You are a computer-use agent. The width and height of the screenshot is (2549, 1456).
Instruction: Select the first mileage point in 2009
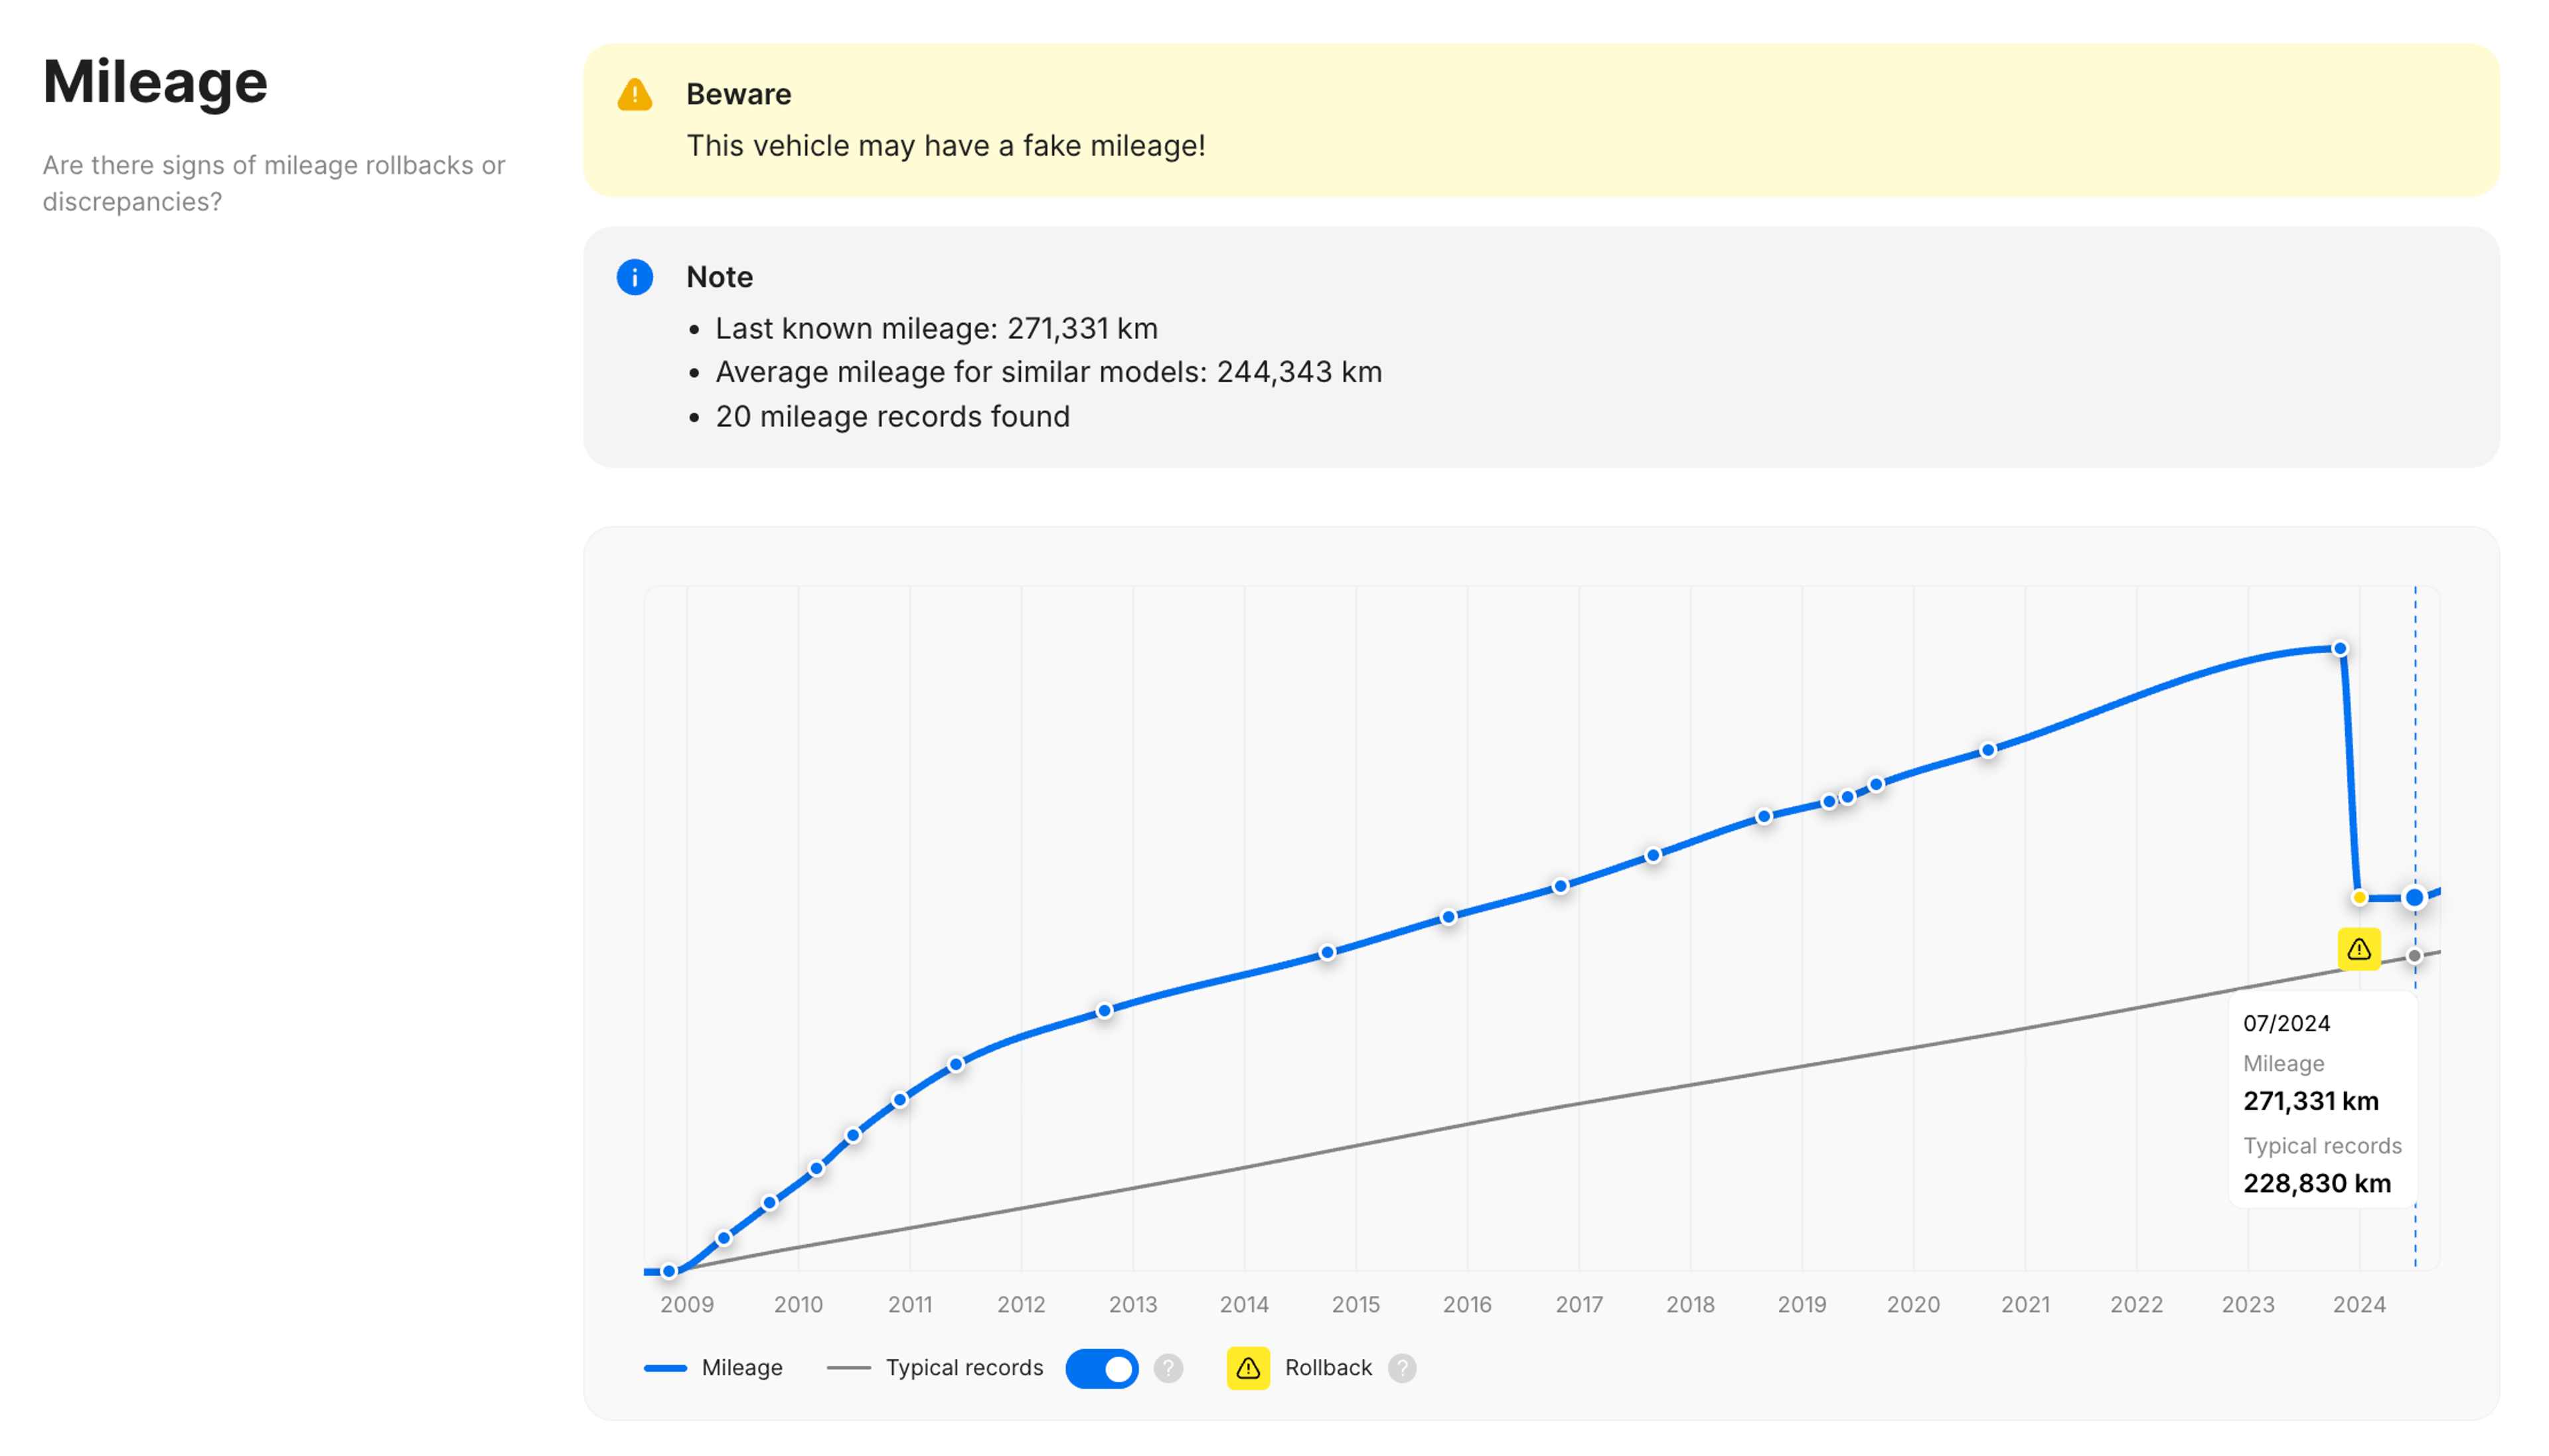(668, 1271)
